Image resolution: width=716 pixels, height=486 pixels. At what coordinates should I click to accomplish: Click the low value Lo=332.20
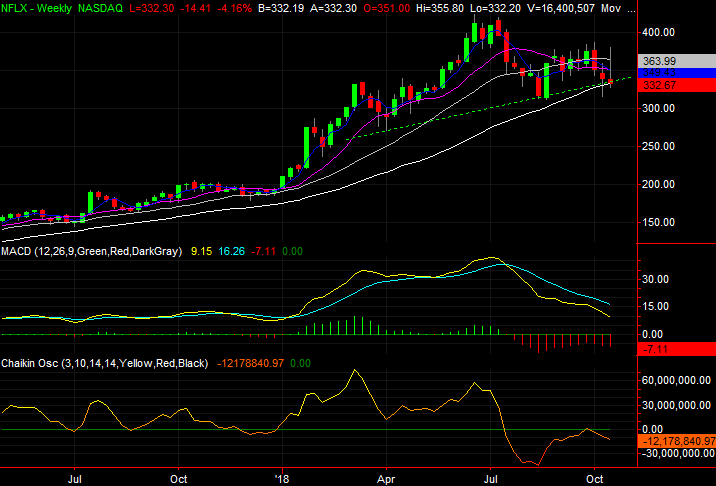tap(495, 8)
